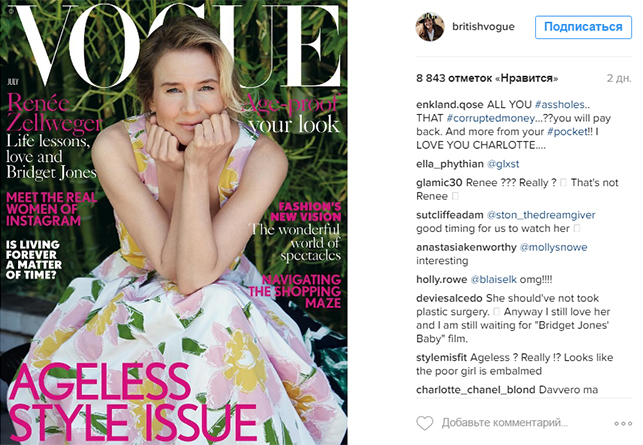The height and width of the screenshot is (445, 643).
Task: Open the @mollysnowe mention link
Action: 553,247
